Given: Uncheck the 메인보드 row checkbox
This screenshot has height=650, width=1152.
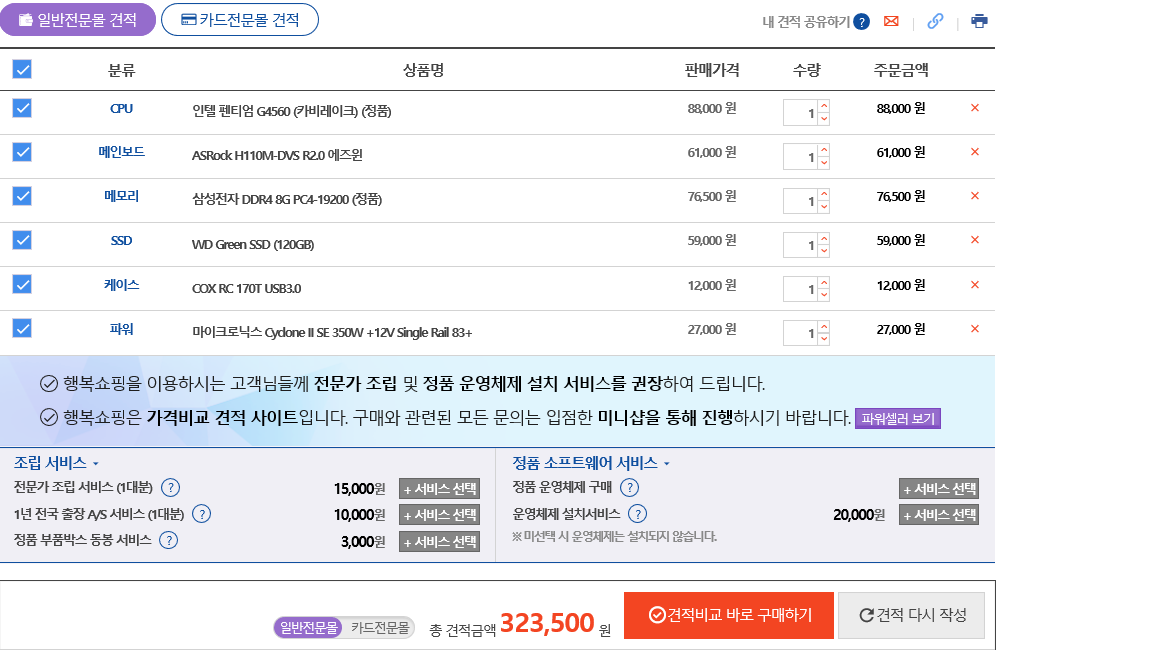Looking at the screenshot, I should pyautogui.click(x=22, y=153).
